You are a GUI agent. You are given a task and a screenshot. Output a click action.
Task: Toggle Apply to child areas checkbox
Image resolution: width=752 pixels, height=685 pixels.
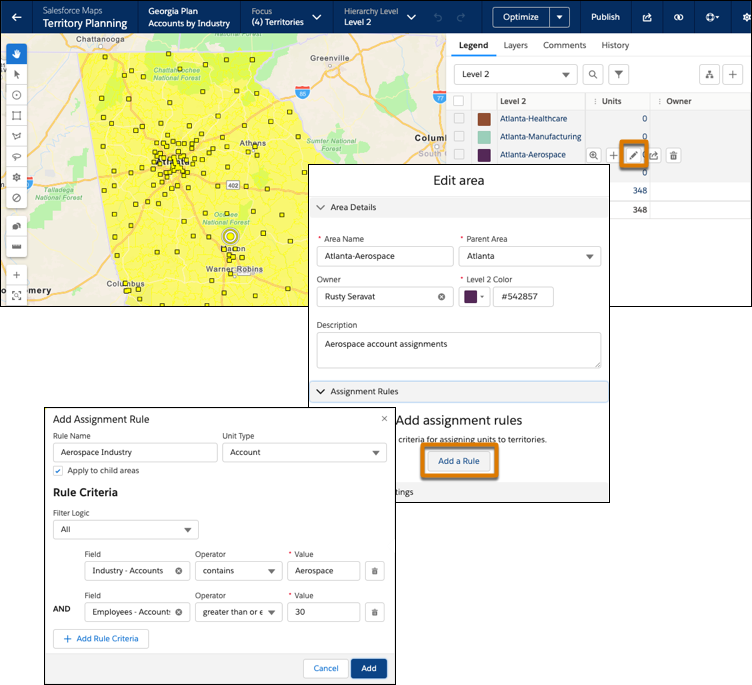[x=58, y=471]
